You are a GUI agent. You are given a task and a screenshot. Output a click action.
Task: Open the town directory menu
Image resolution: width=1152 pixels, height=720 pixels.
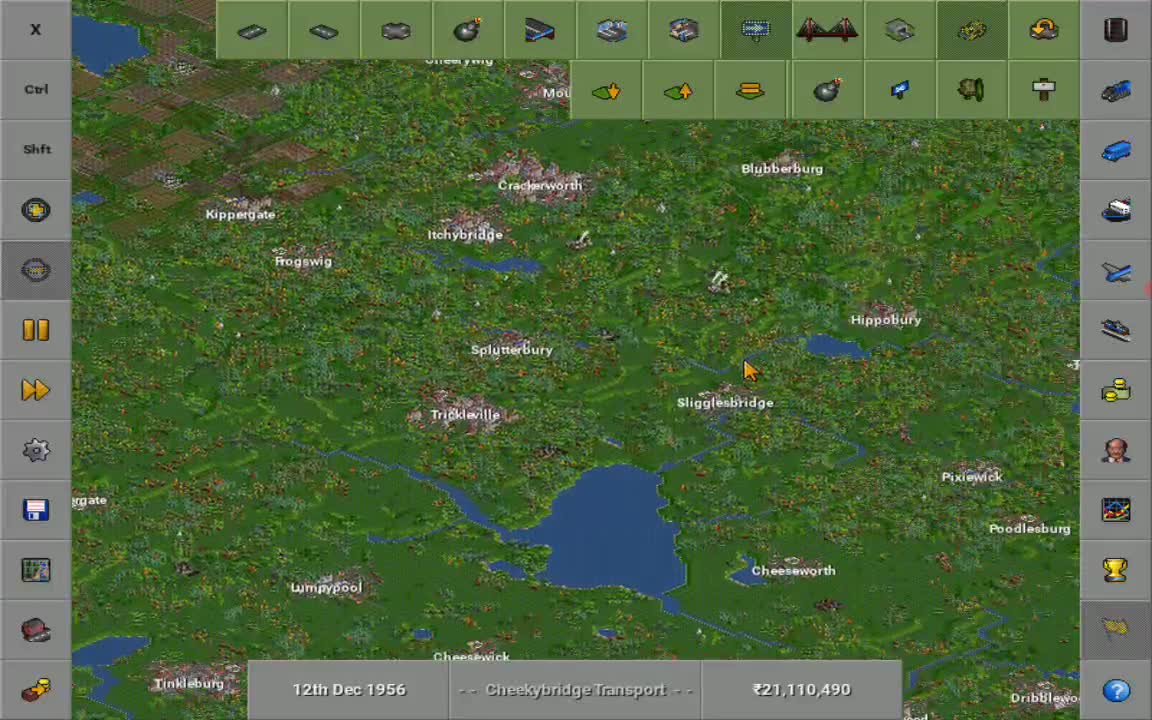point(35,630)
